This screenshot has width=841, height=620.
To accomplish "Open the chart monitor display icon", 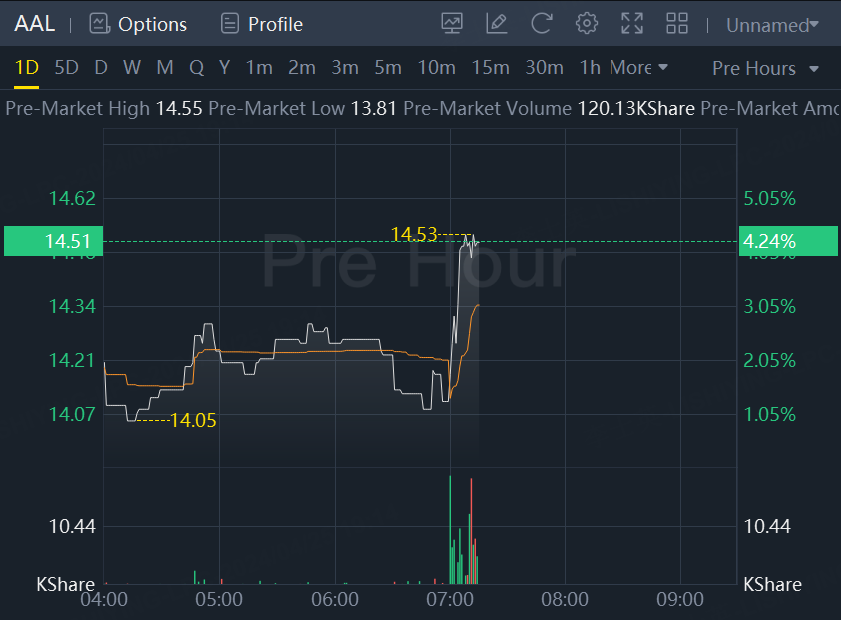I will (x=452, y=24).
